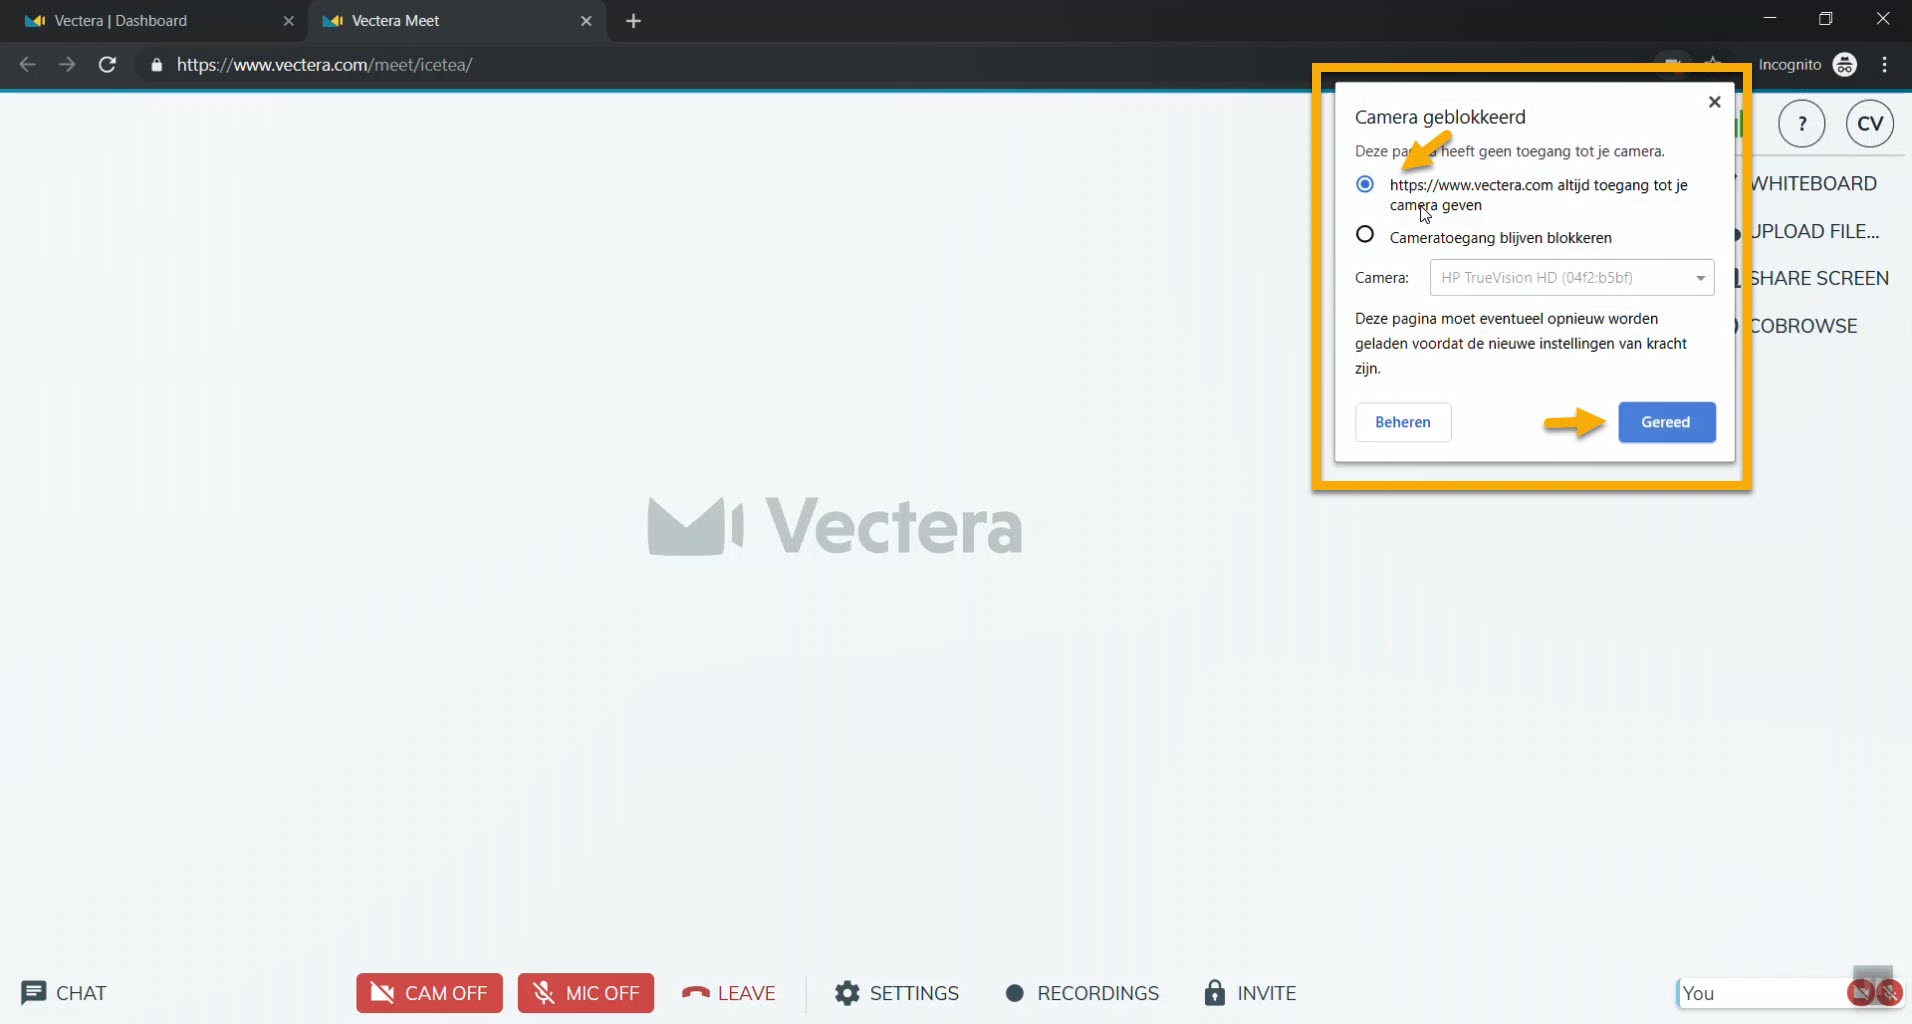Open the Chat panel

63,993
